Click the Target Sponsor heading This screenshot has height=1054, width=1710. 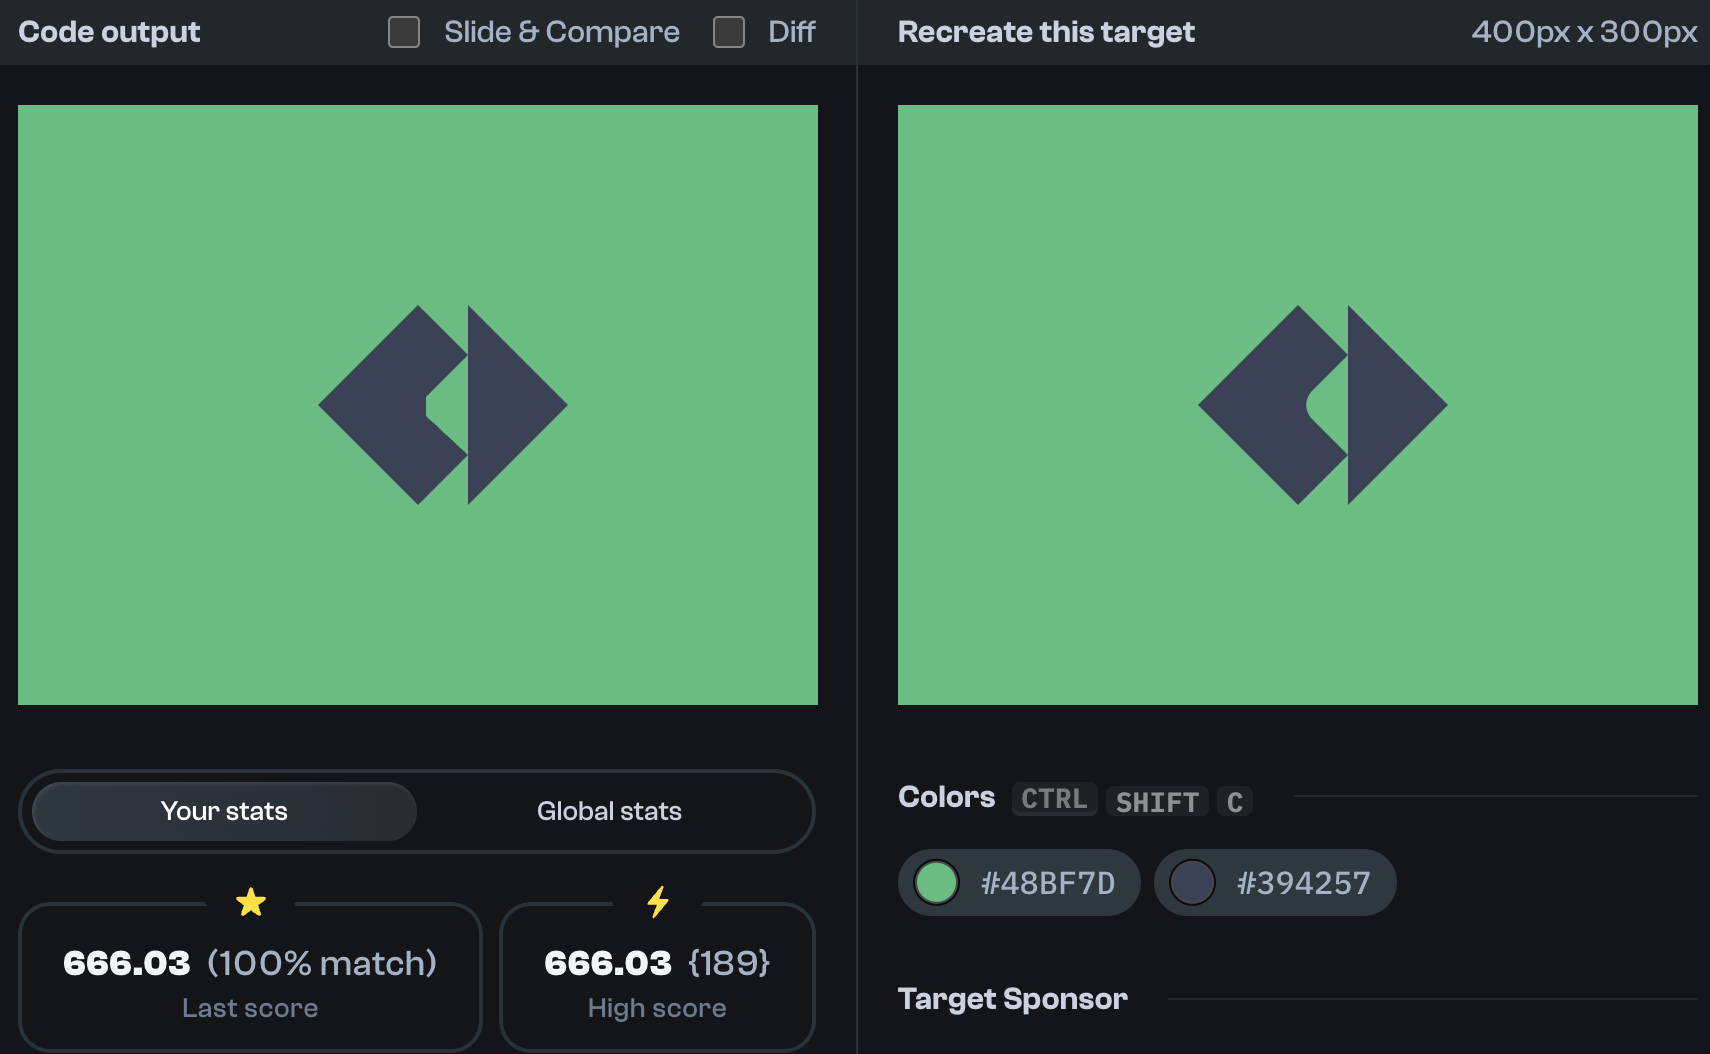pos(1013,998)
